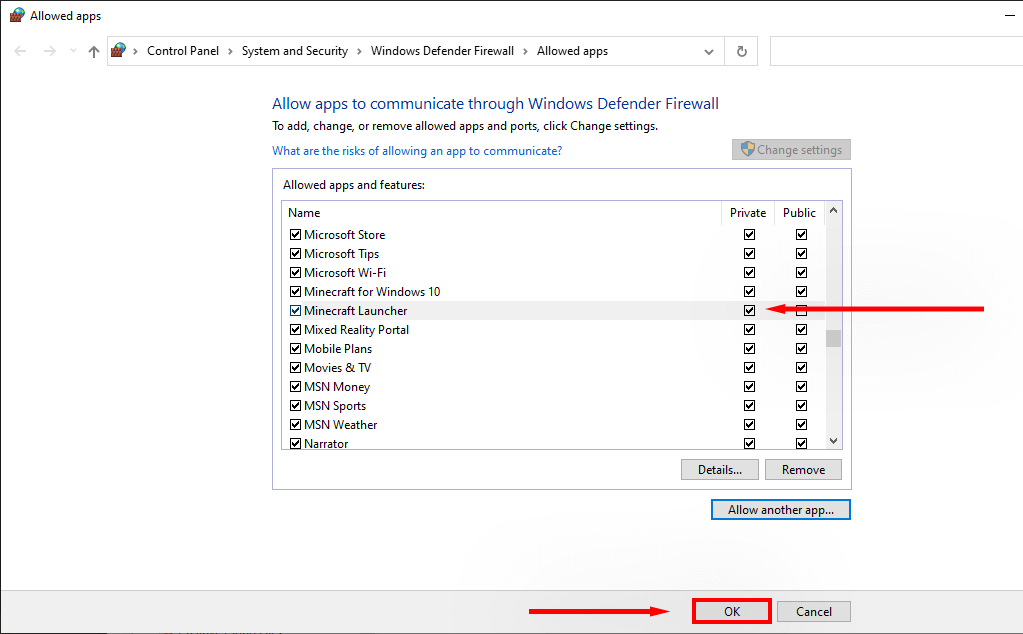The image size is (1023, 634).
Task: Expand the address bar history dropdown
Action: (709, 51)
